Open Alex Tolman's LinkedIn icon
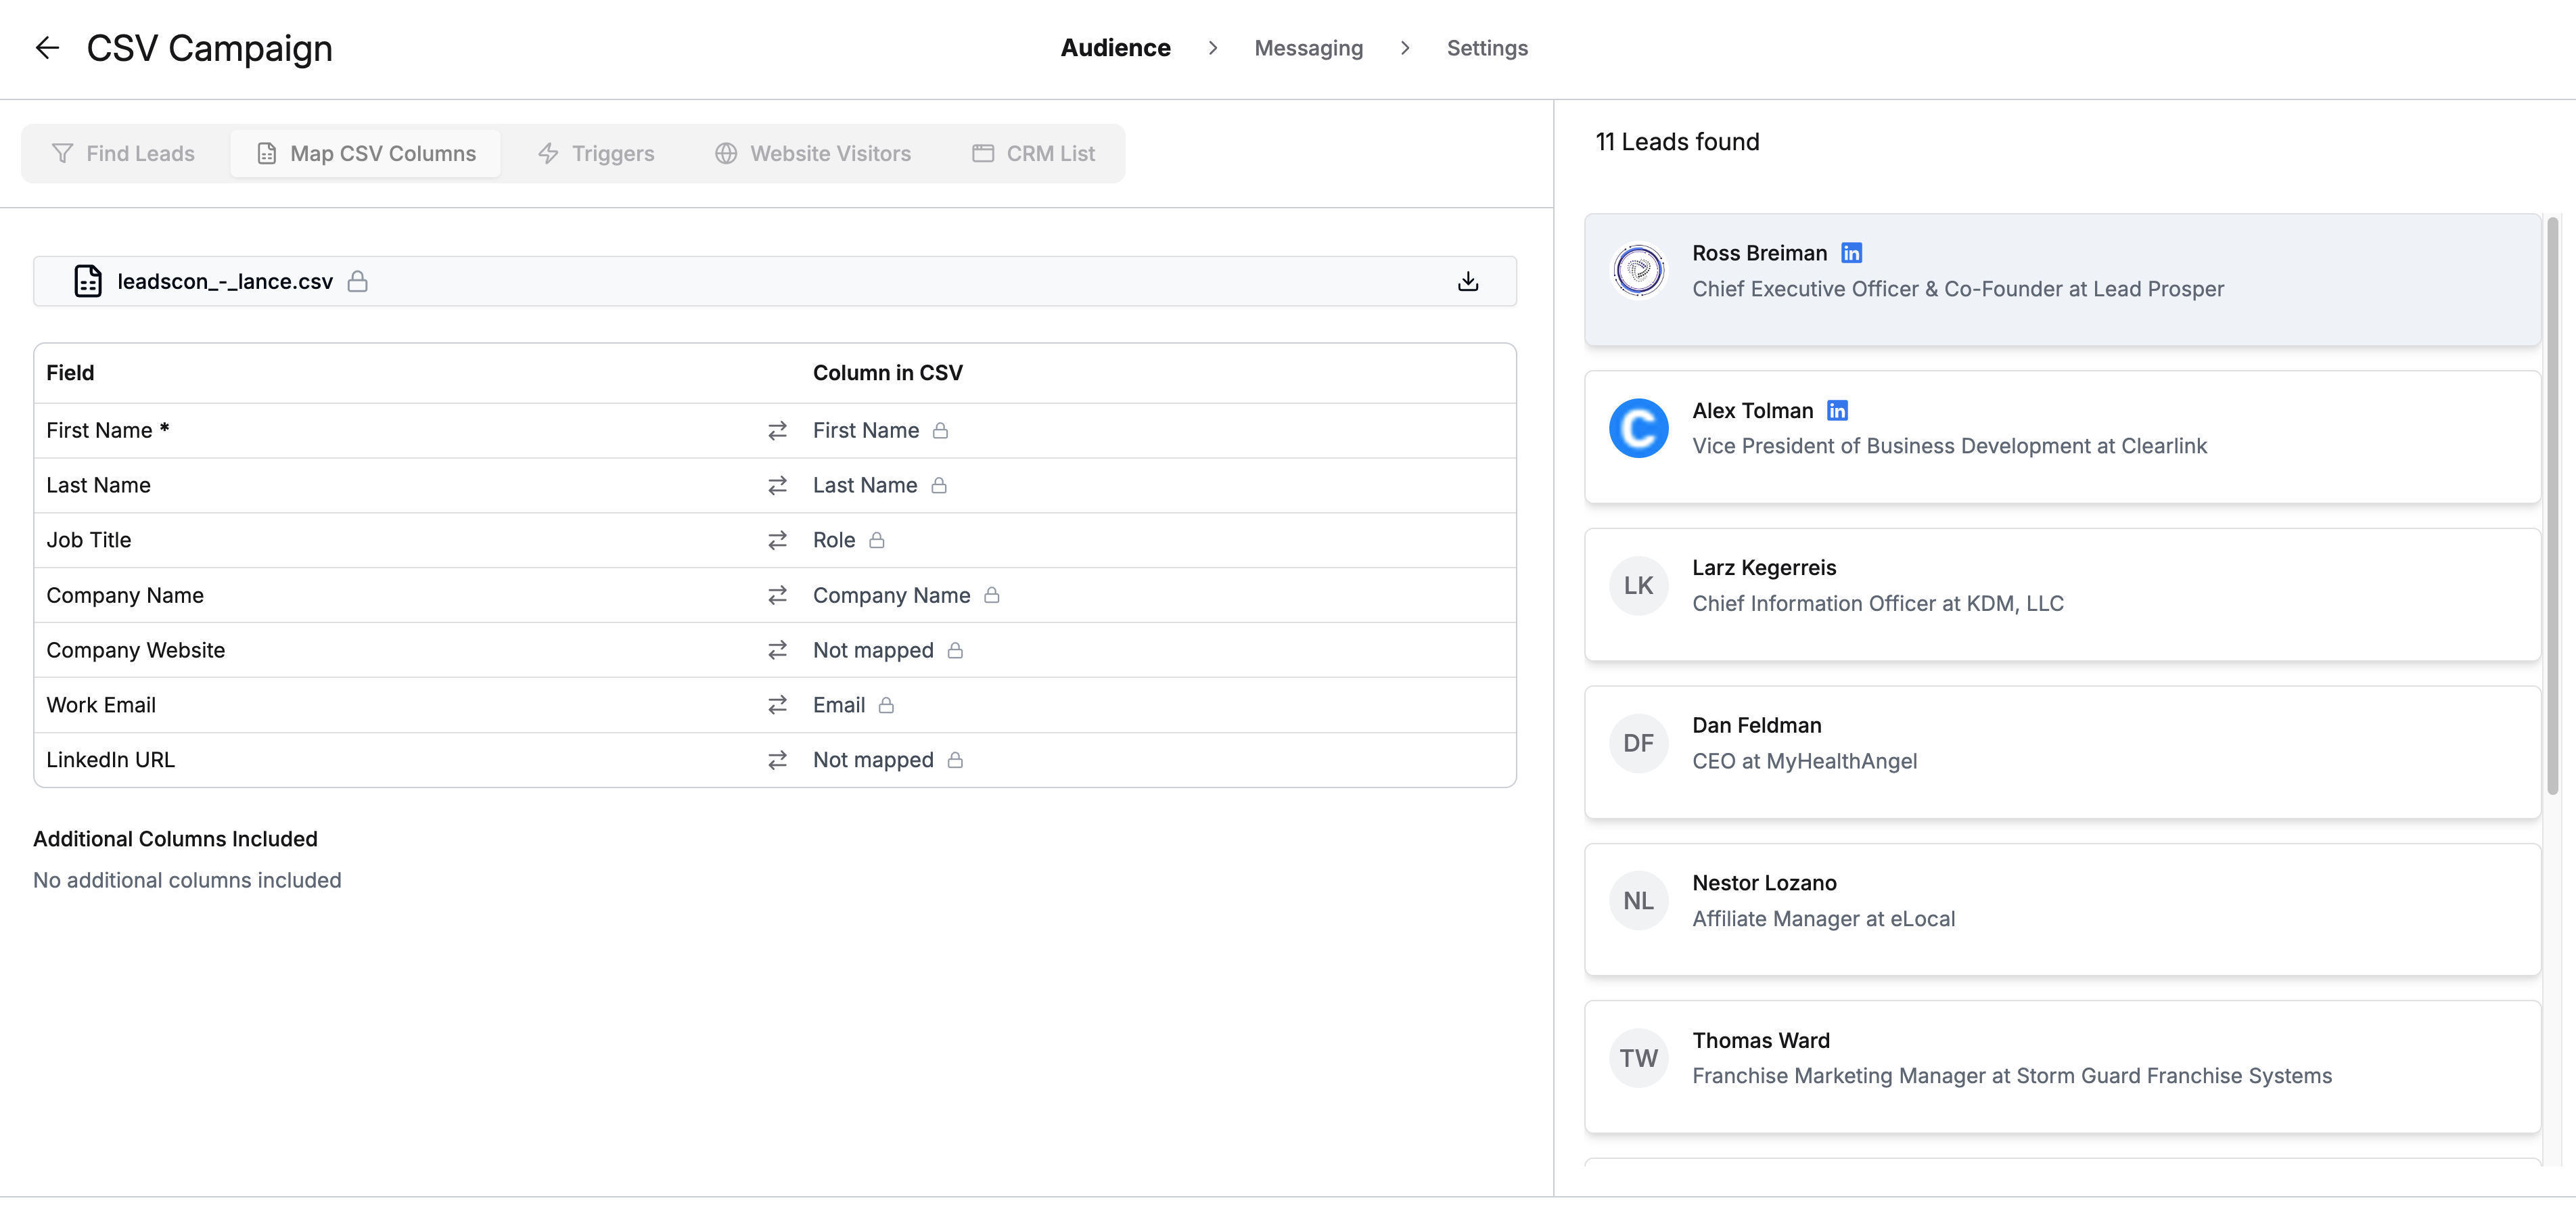Image resolution: width=2576 pixels, height=1211 pixels. 1837,411
